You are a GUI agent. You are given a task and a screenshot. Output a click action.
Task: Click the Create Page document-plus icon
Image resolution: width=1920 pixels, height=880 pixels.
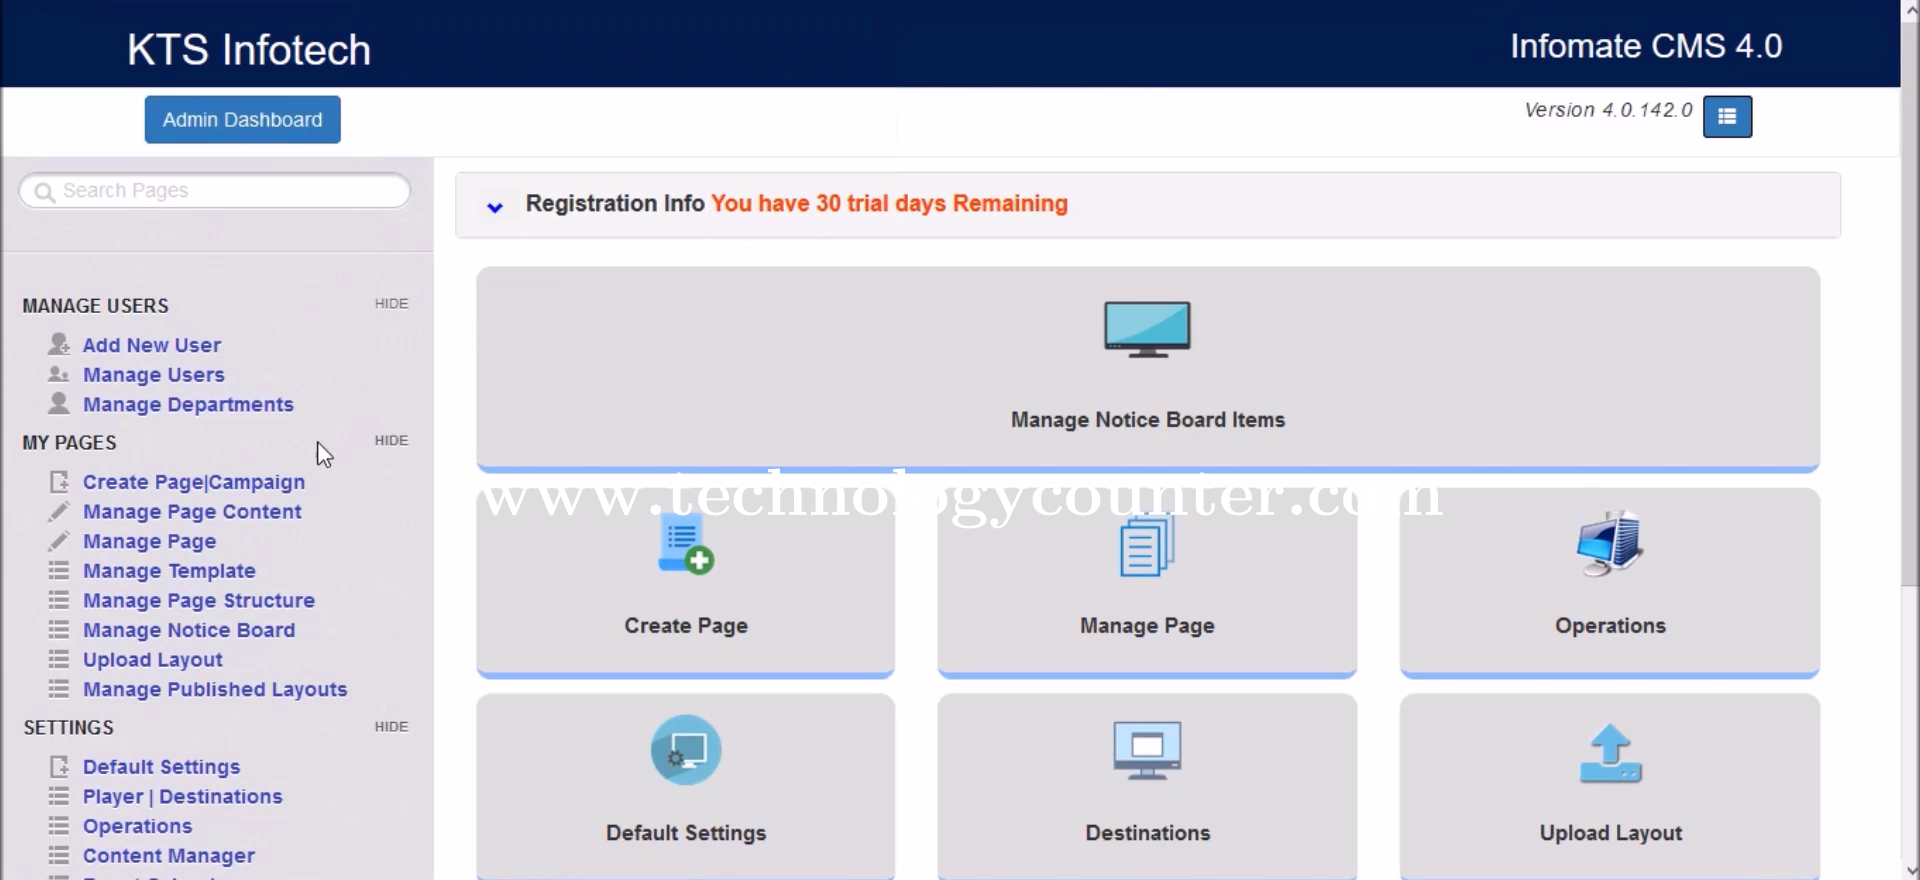point(685,545)
